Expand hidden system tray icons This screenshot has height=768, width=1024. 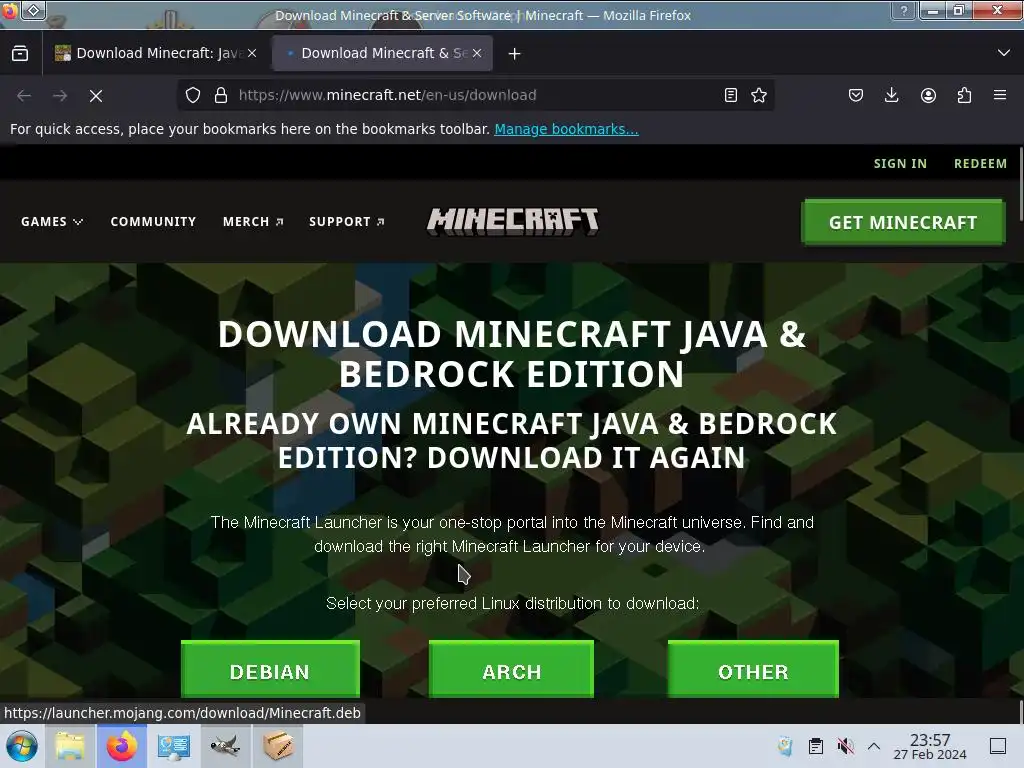tap(874, 746)
